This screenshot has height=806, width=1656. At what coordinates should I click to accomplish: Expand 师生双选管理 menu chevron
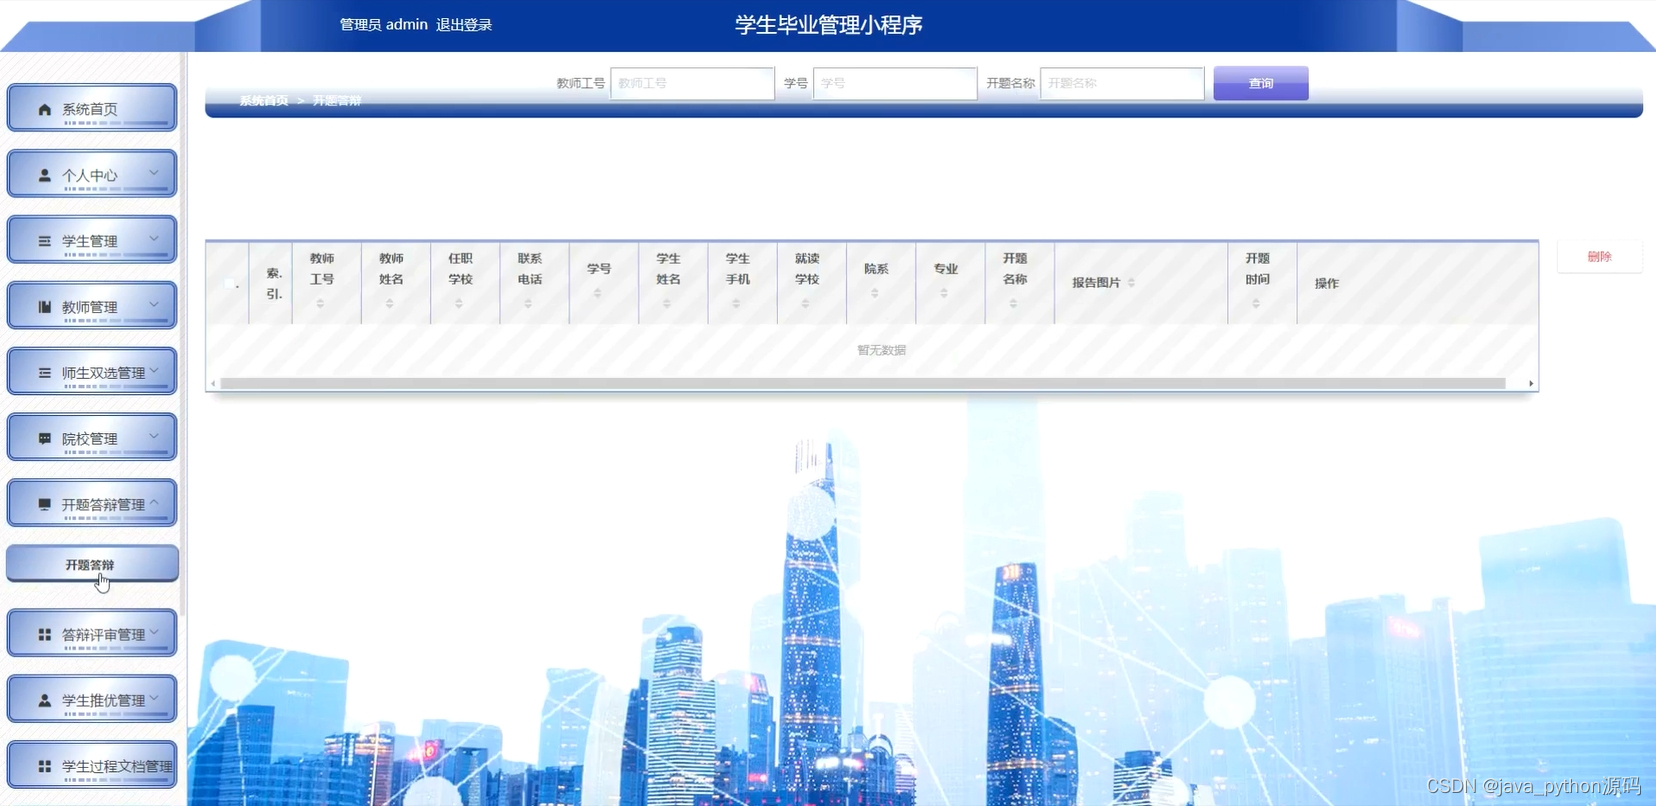tap(154, 371)
